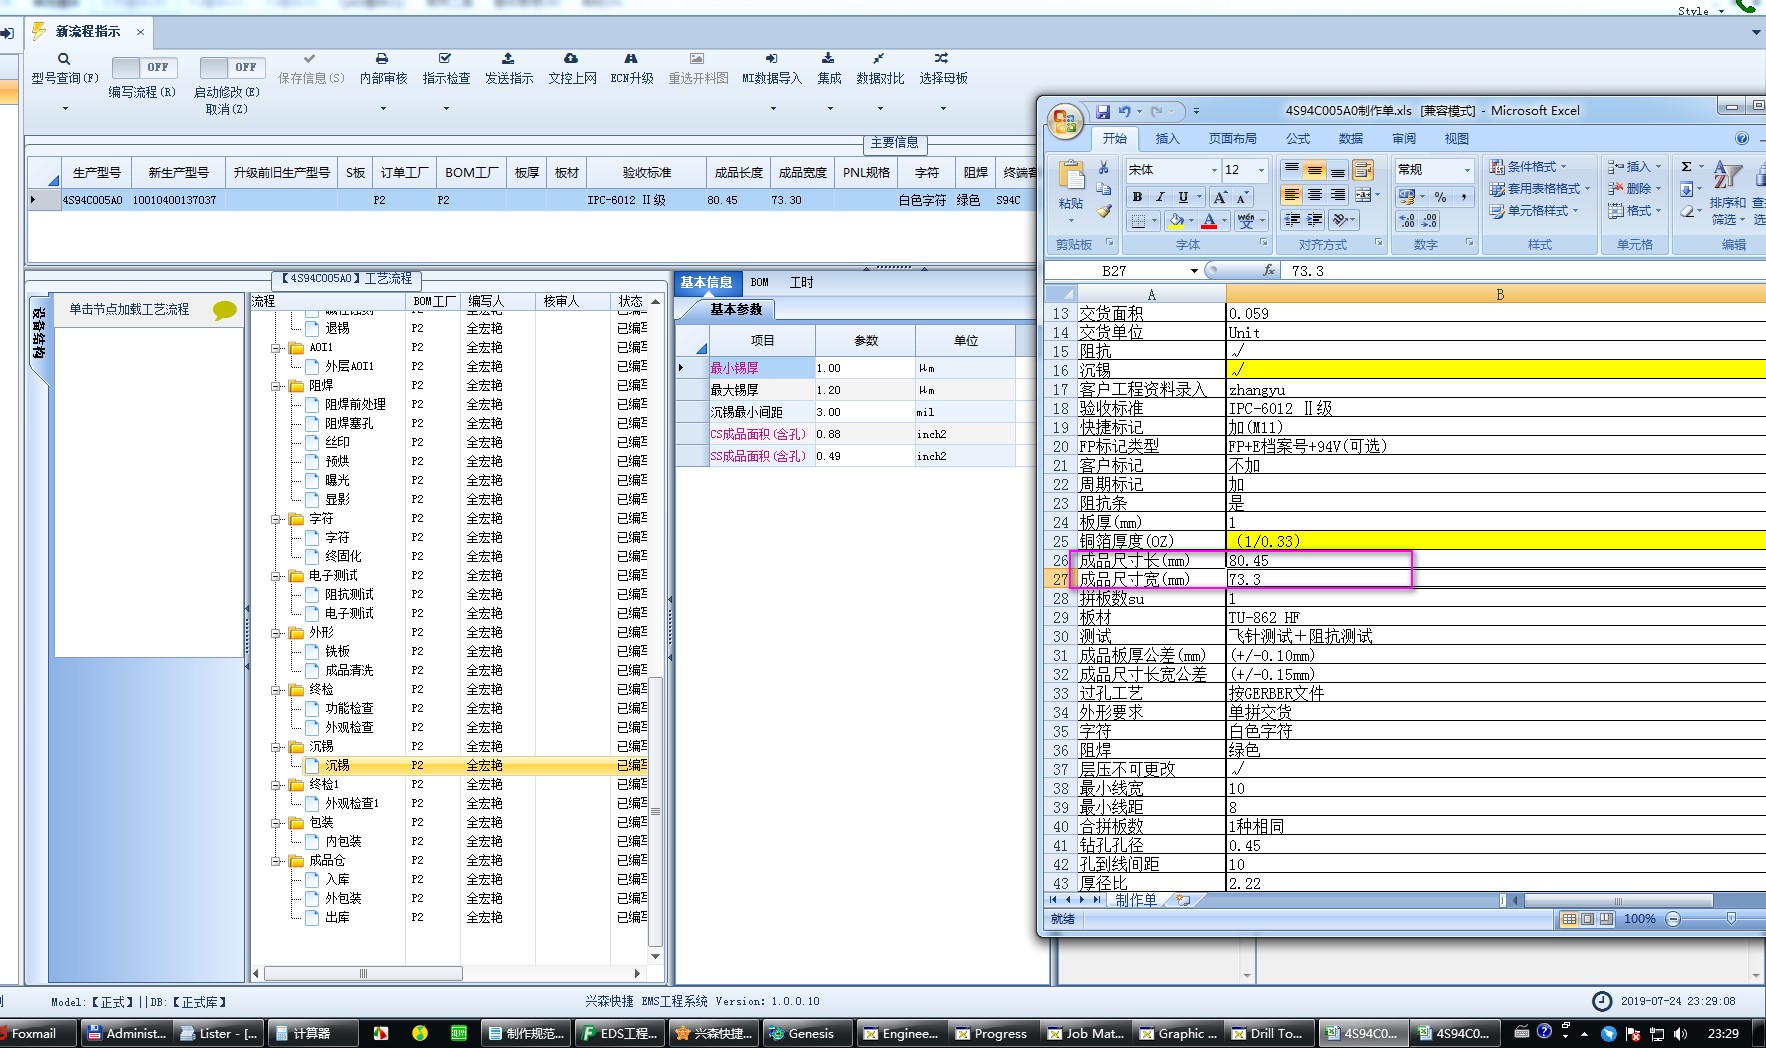Collapse the 电子测试 folder node
Viewport: 1766px width, 1048px height.
click(277, 576)
